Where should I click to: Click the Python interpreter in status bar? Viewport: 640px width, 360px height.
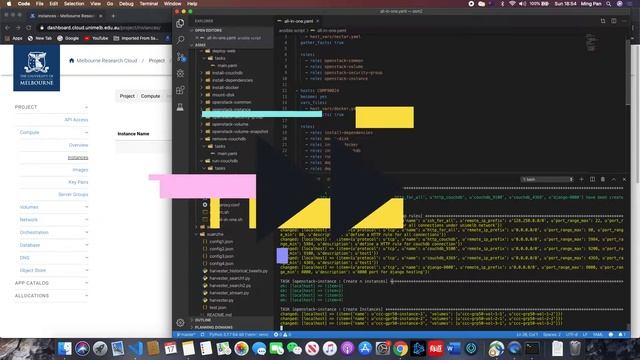pyautogui.click(x=238, y=334)
